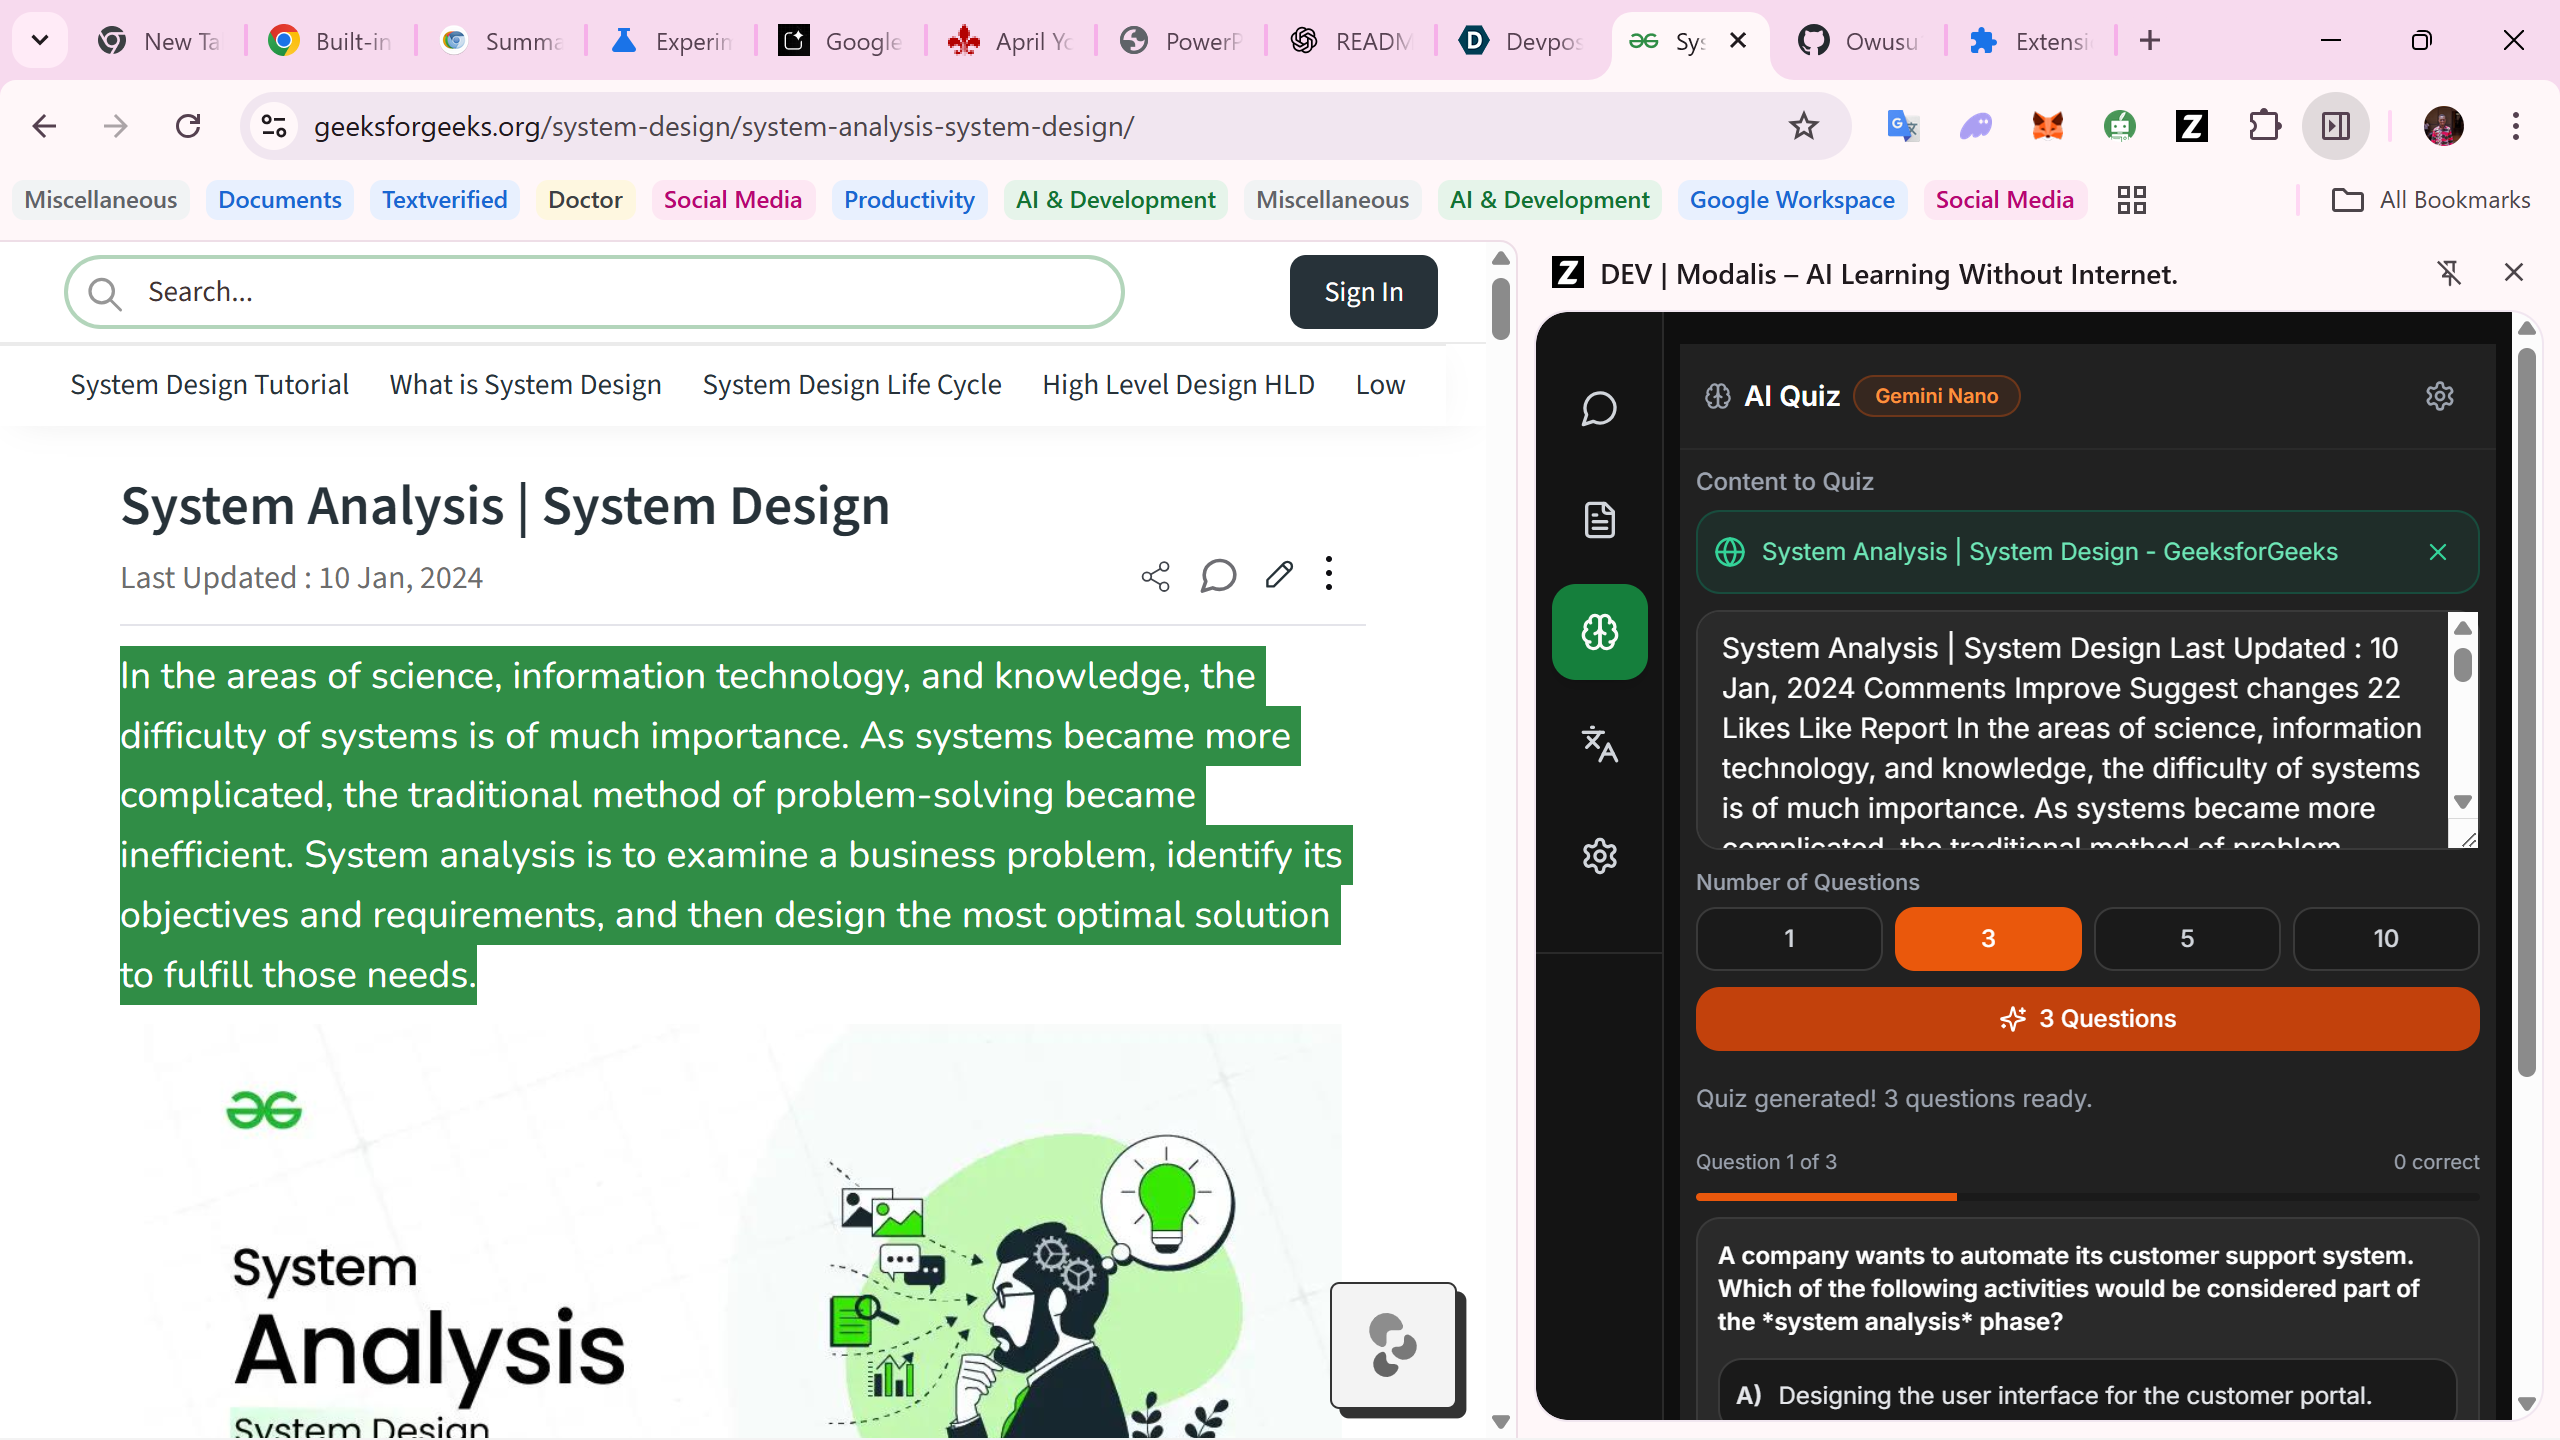
Task: Open the document summary icon in sidebar
Action: [1599, 520]
